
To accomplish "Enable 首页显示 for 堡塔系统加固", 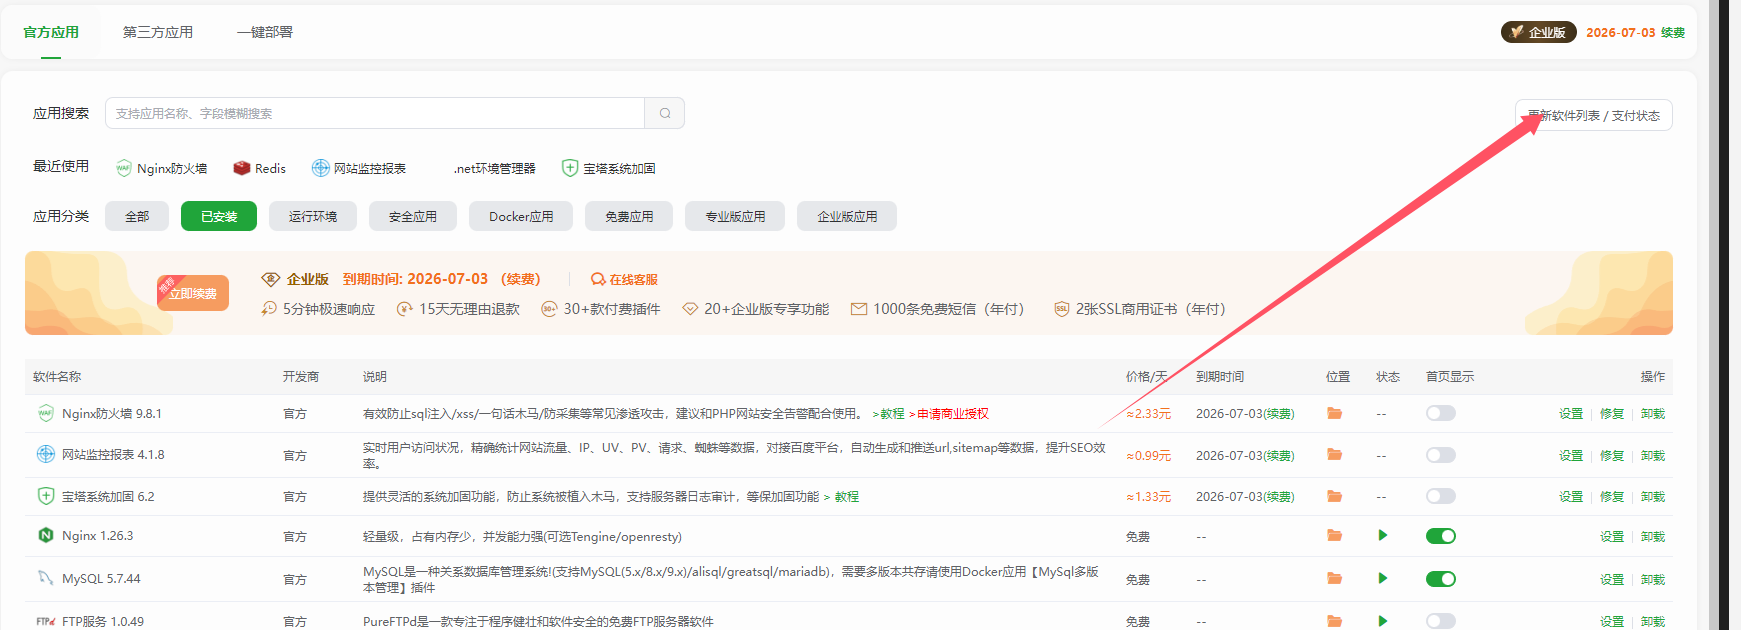I will (1441, 496).
